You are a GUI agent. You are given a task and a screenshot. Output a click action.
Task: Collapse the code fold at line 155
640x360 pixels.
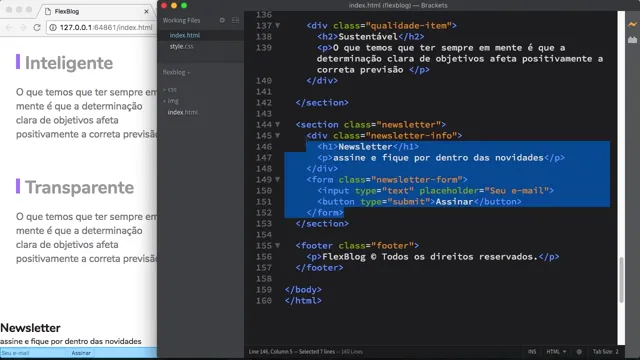(x=278, y=246)
